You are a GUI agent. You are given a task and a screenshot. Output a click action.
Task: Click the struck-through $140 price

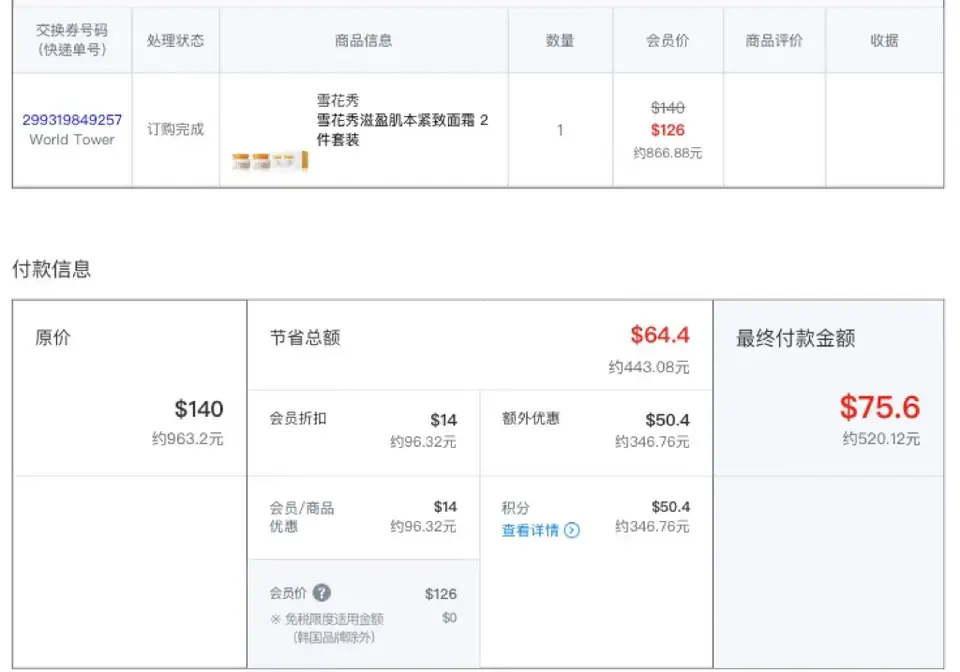667,108
